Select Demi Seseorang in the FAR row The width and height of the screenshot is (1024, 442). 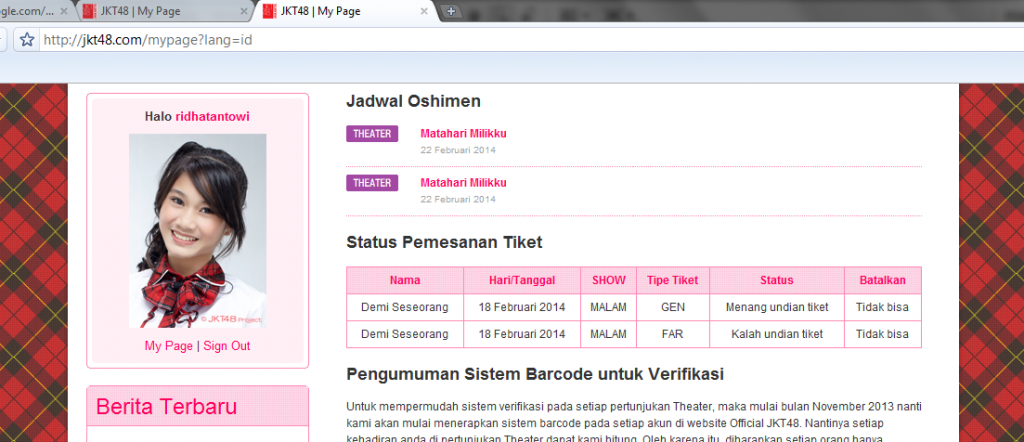click(405, 334)
